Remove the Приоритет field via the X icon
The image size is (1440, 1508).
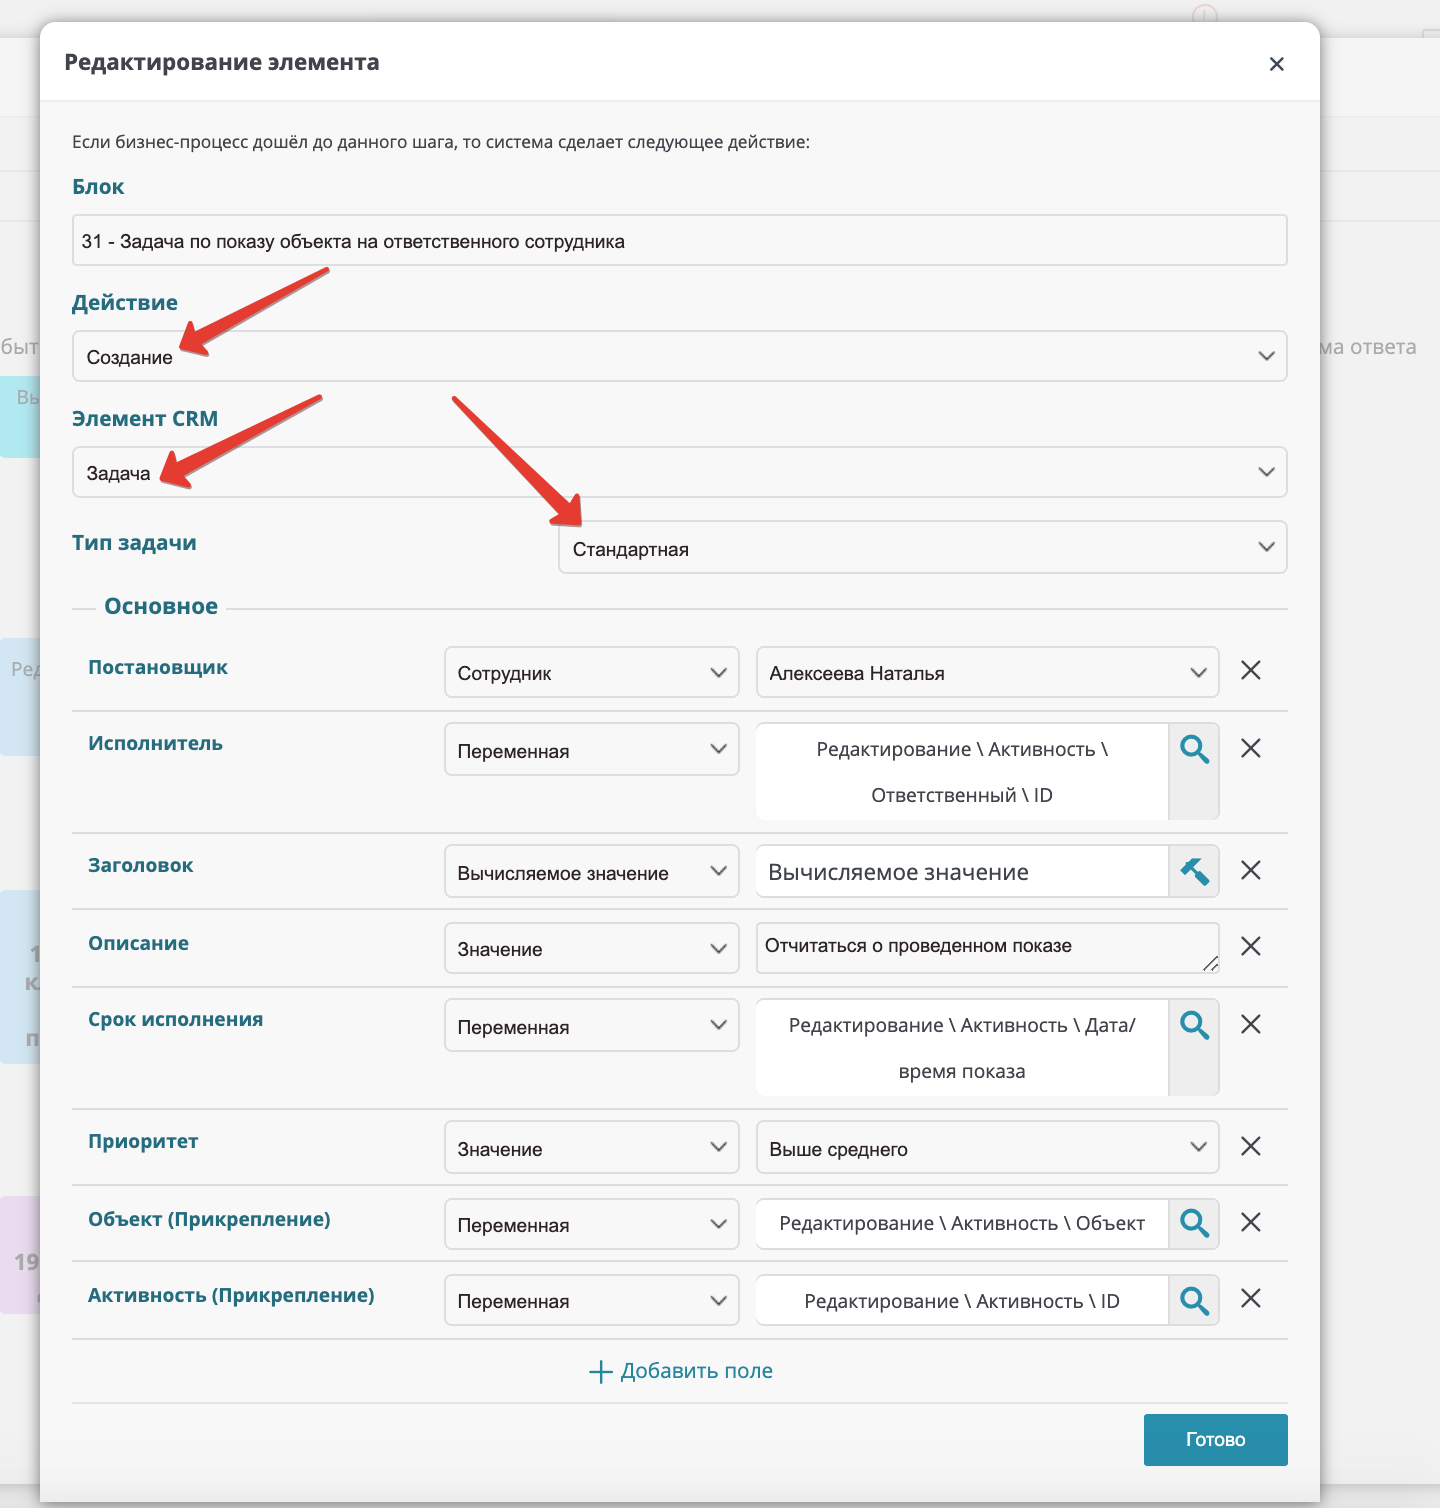[x=1250, y=1146]
